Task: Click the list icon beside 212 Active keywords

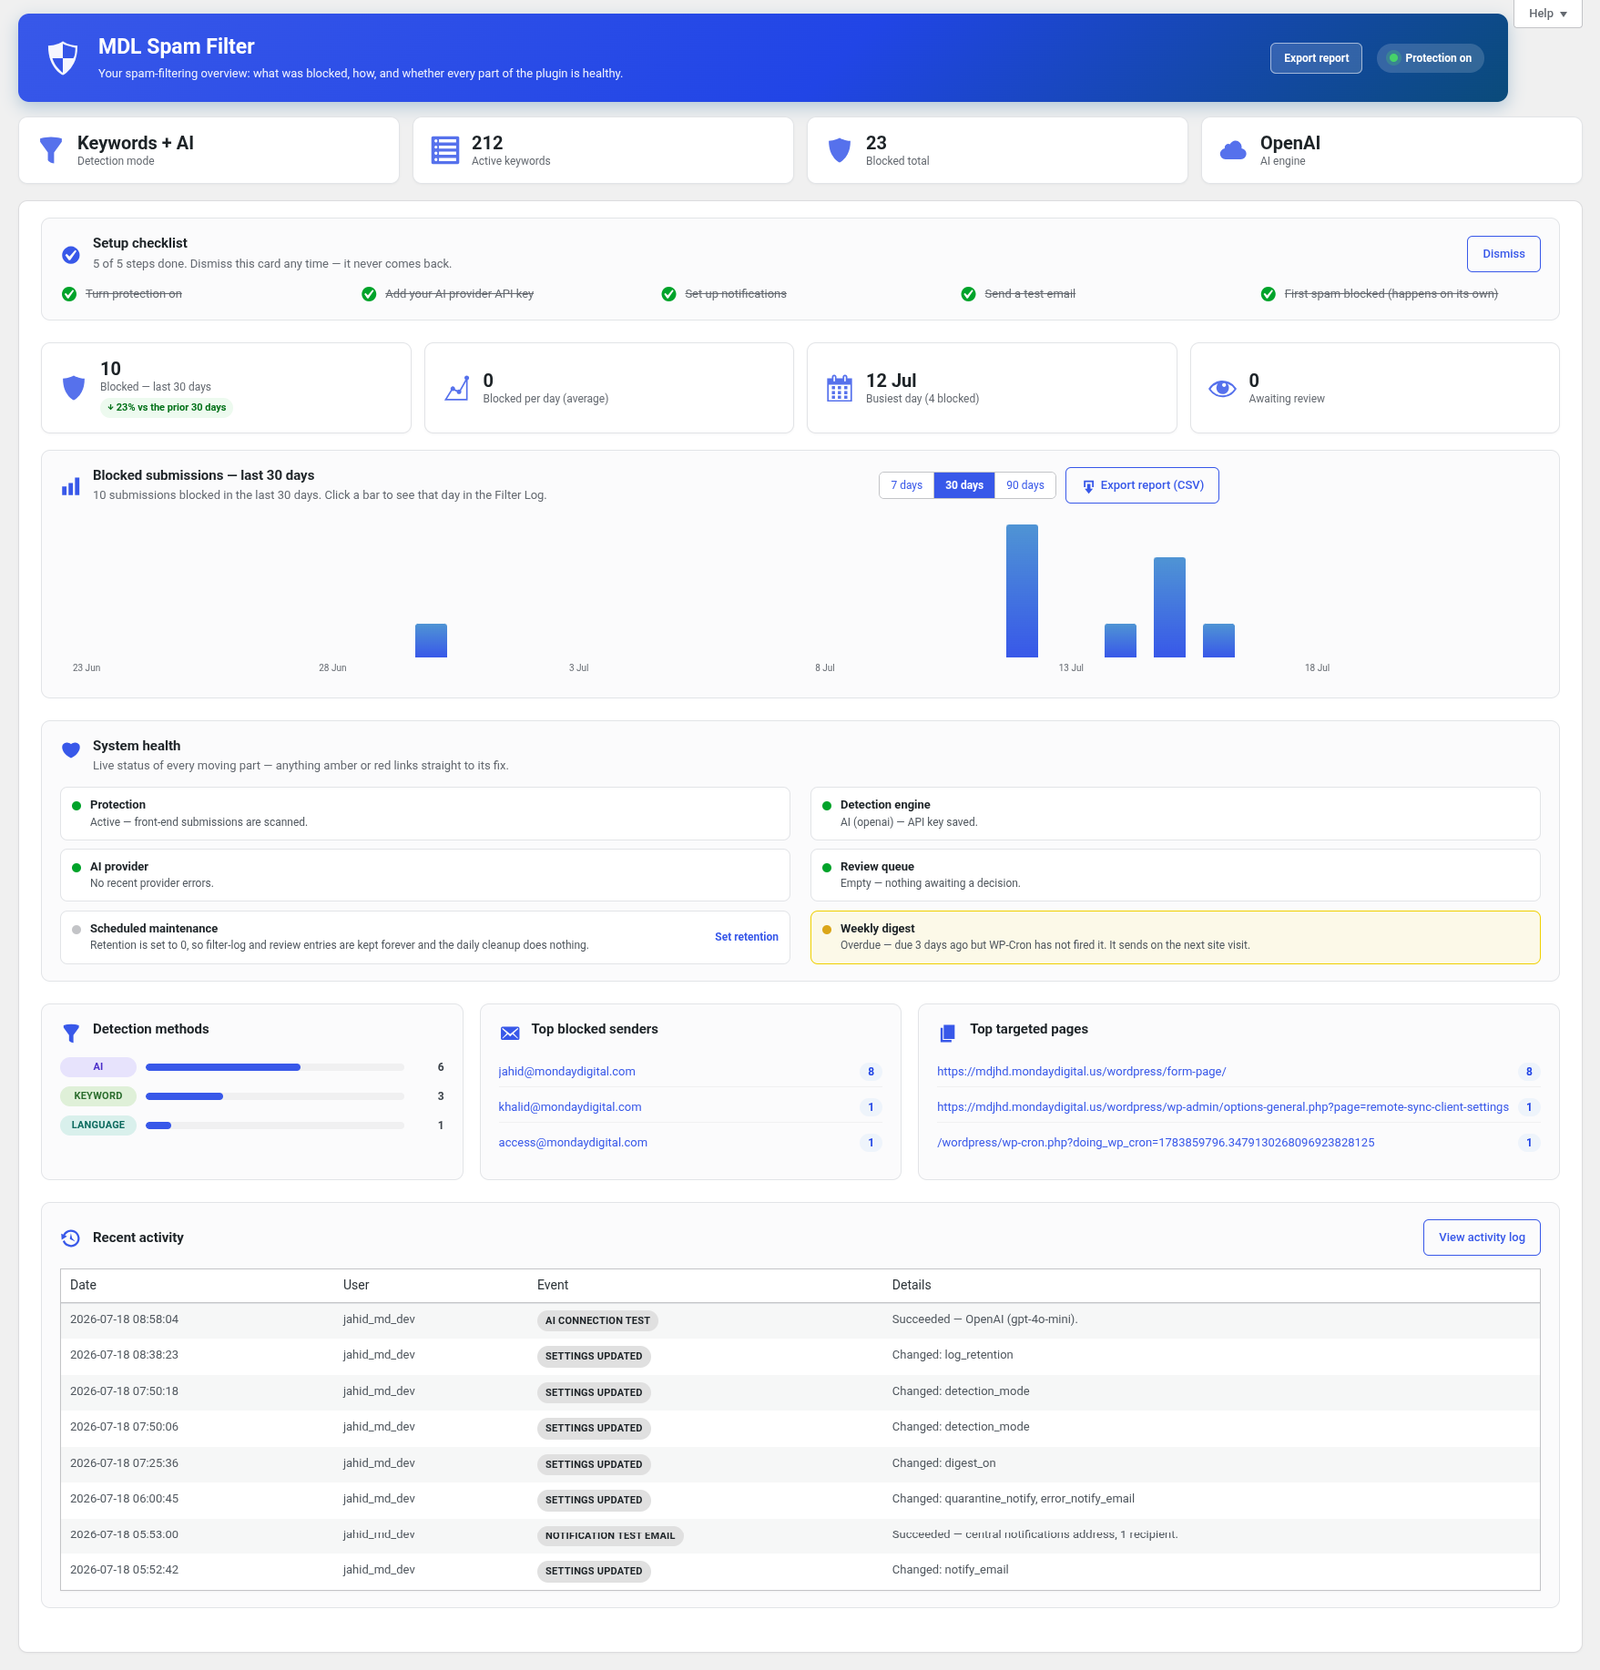Action: 445,150
